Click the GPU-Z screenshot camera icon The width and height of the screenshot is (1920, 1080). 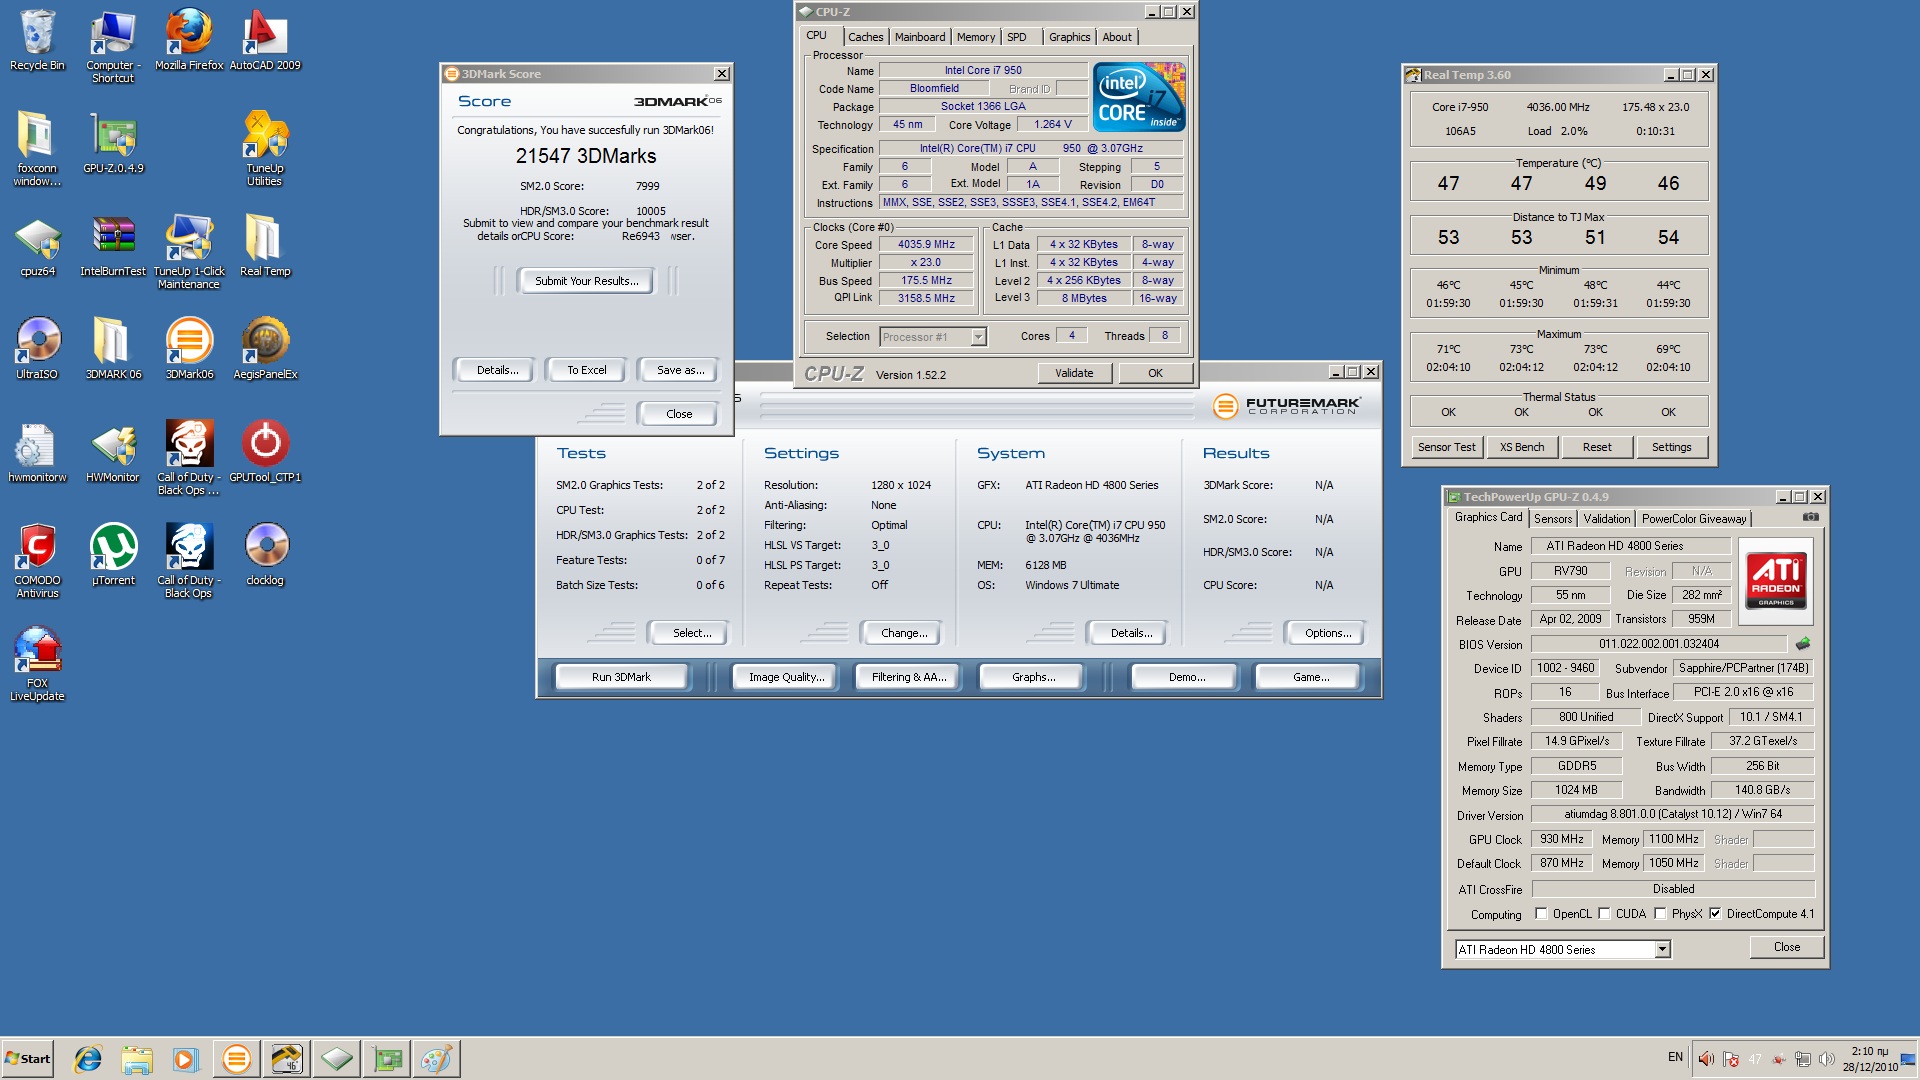pos(1810,517)
